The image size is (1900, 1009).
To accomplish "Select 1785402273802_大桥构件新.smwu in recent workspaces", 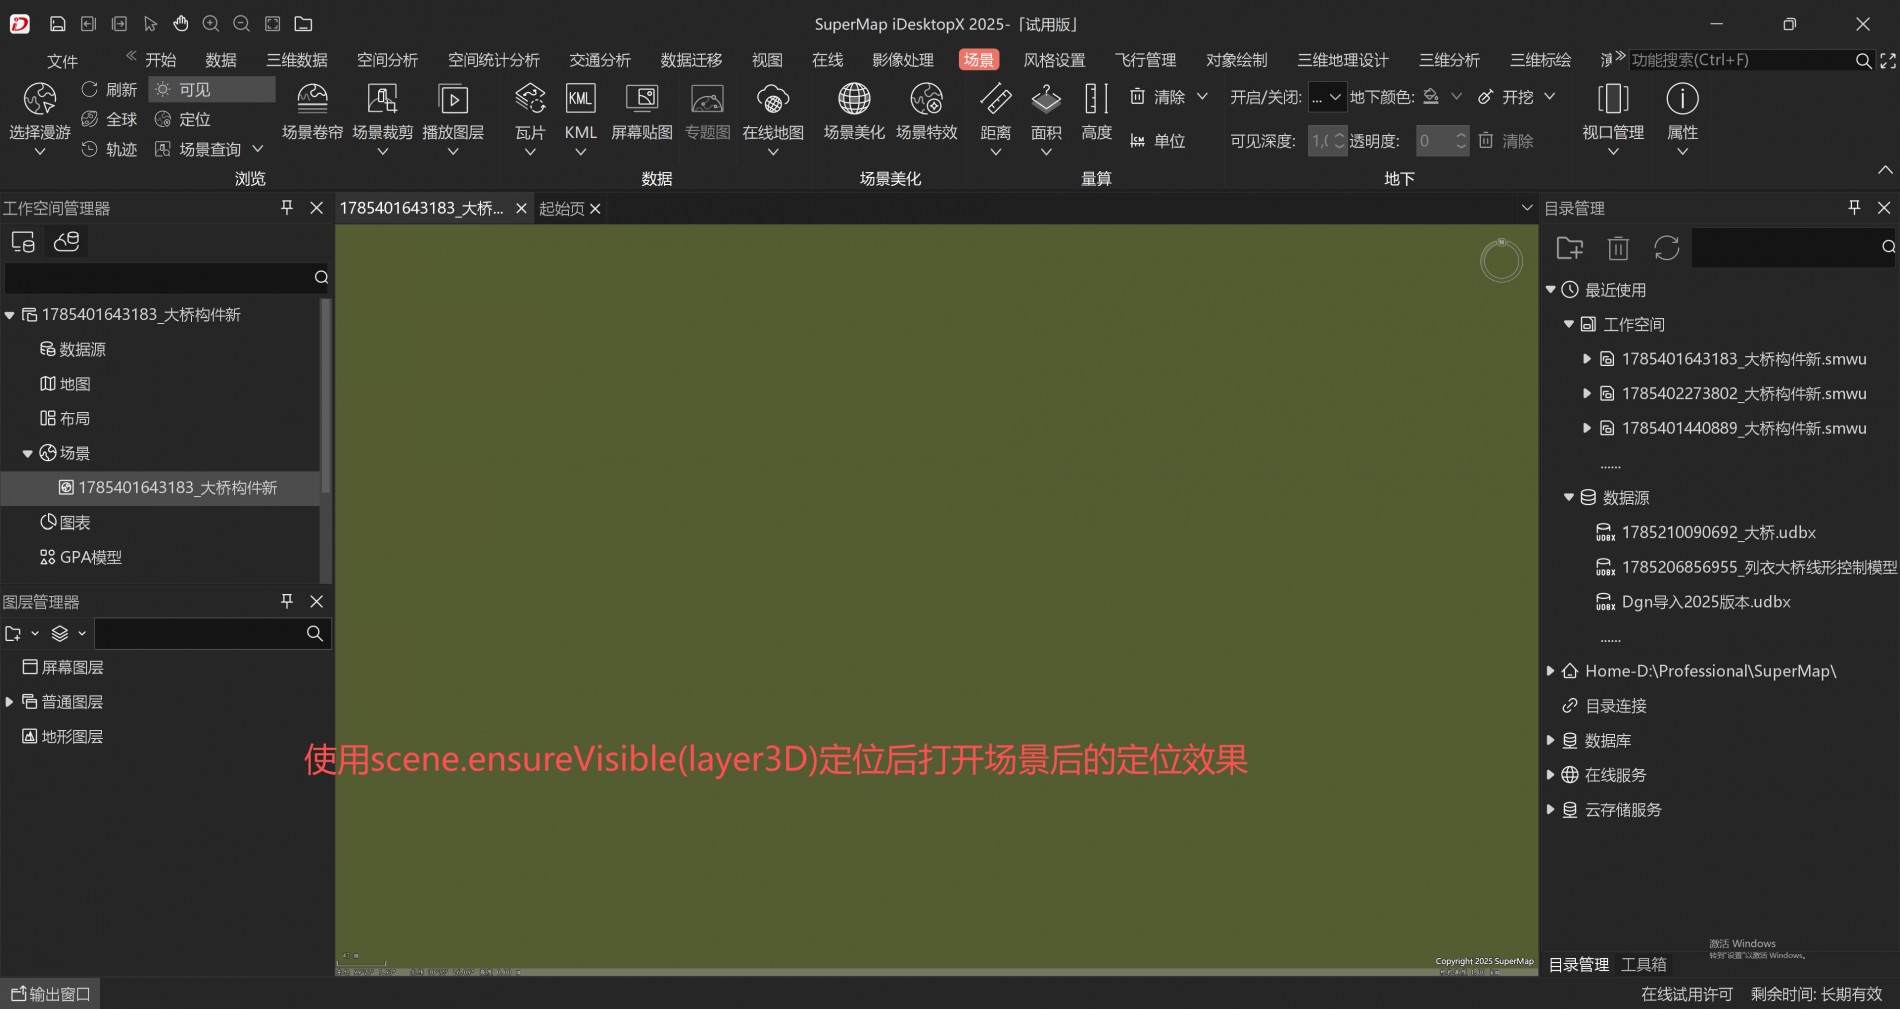I will click(x=1744, y=394).
